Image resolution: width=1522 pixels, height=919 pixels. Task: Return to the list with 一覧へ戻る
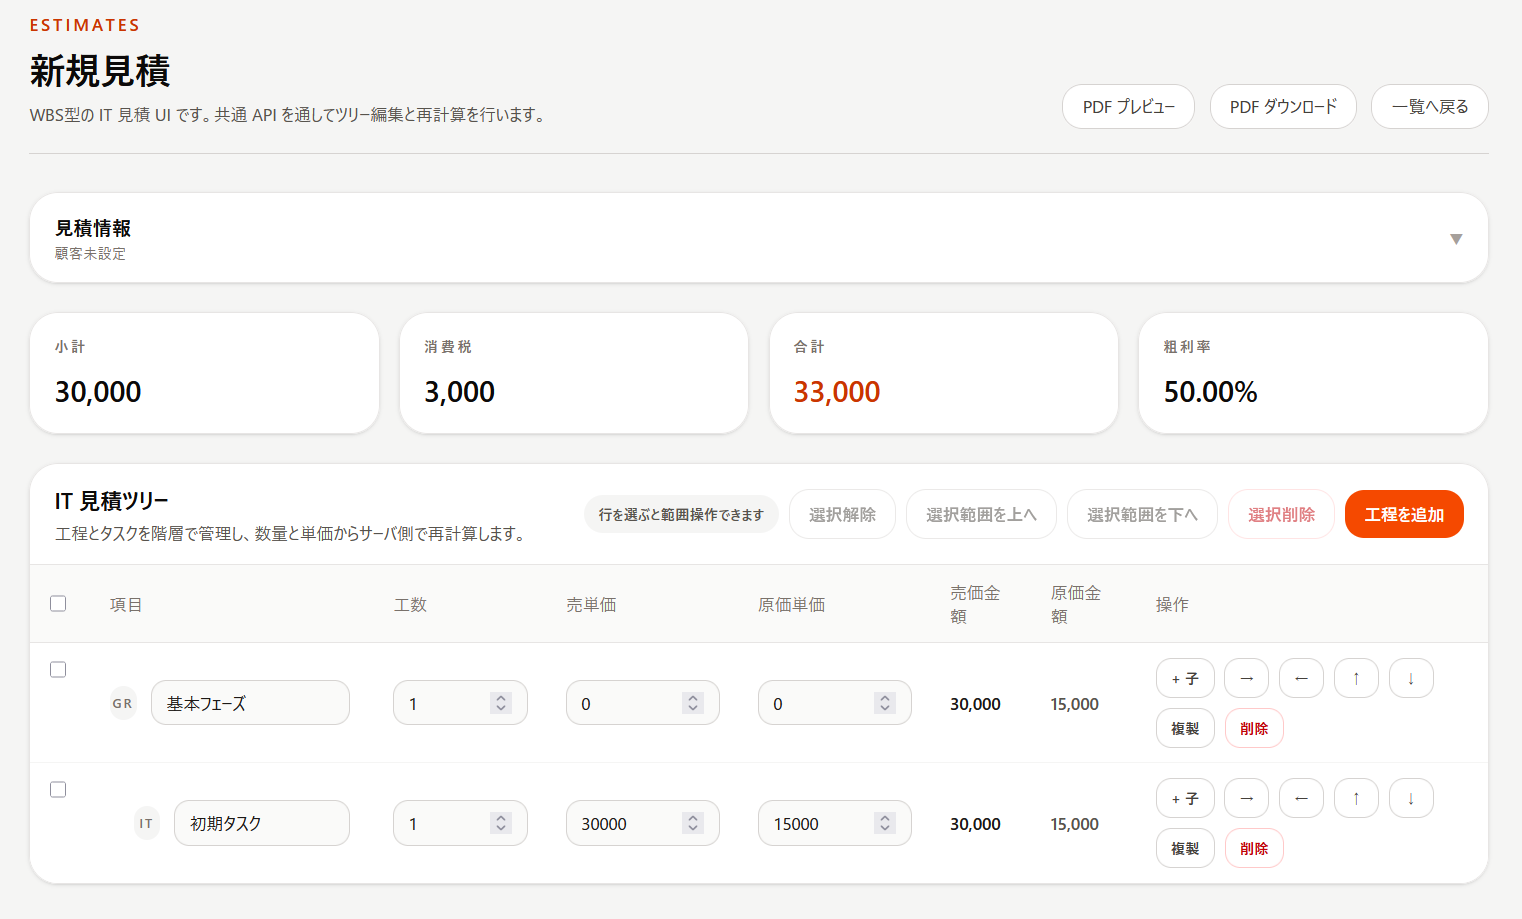(1429, 106)
